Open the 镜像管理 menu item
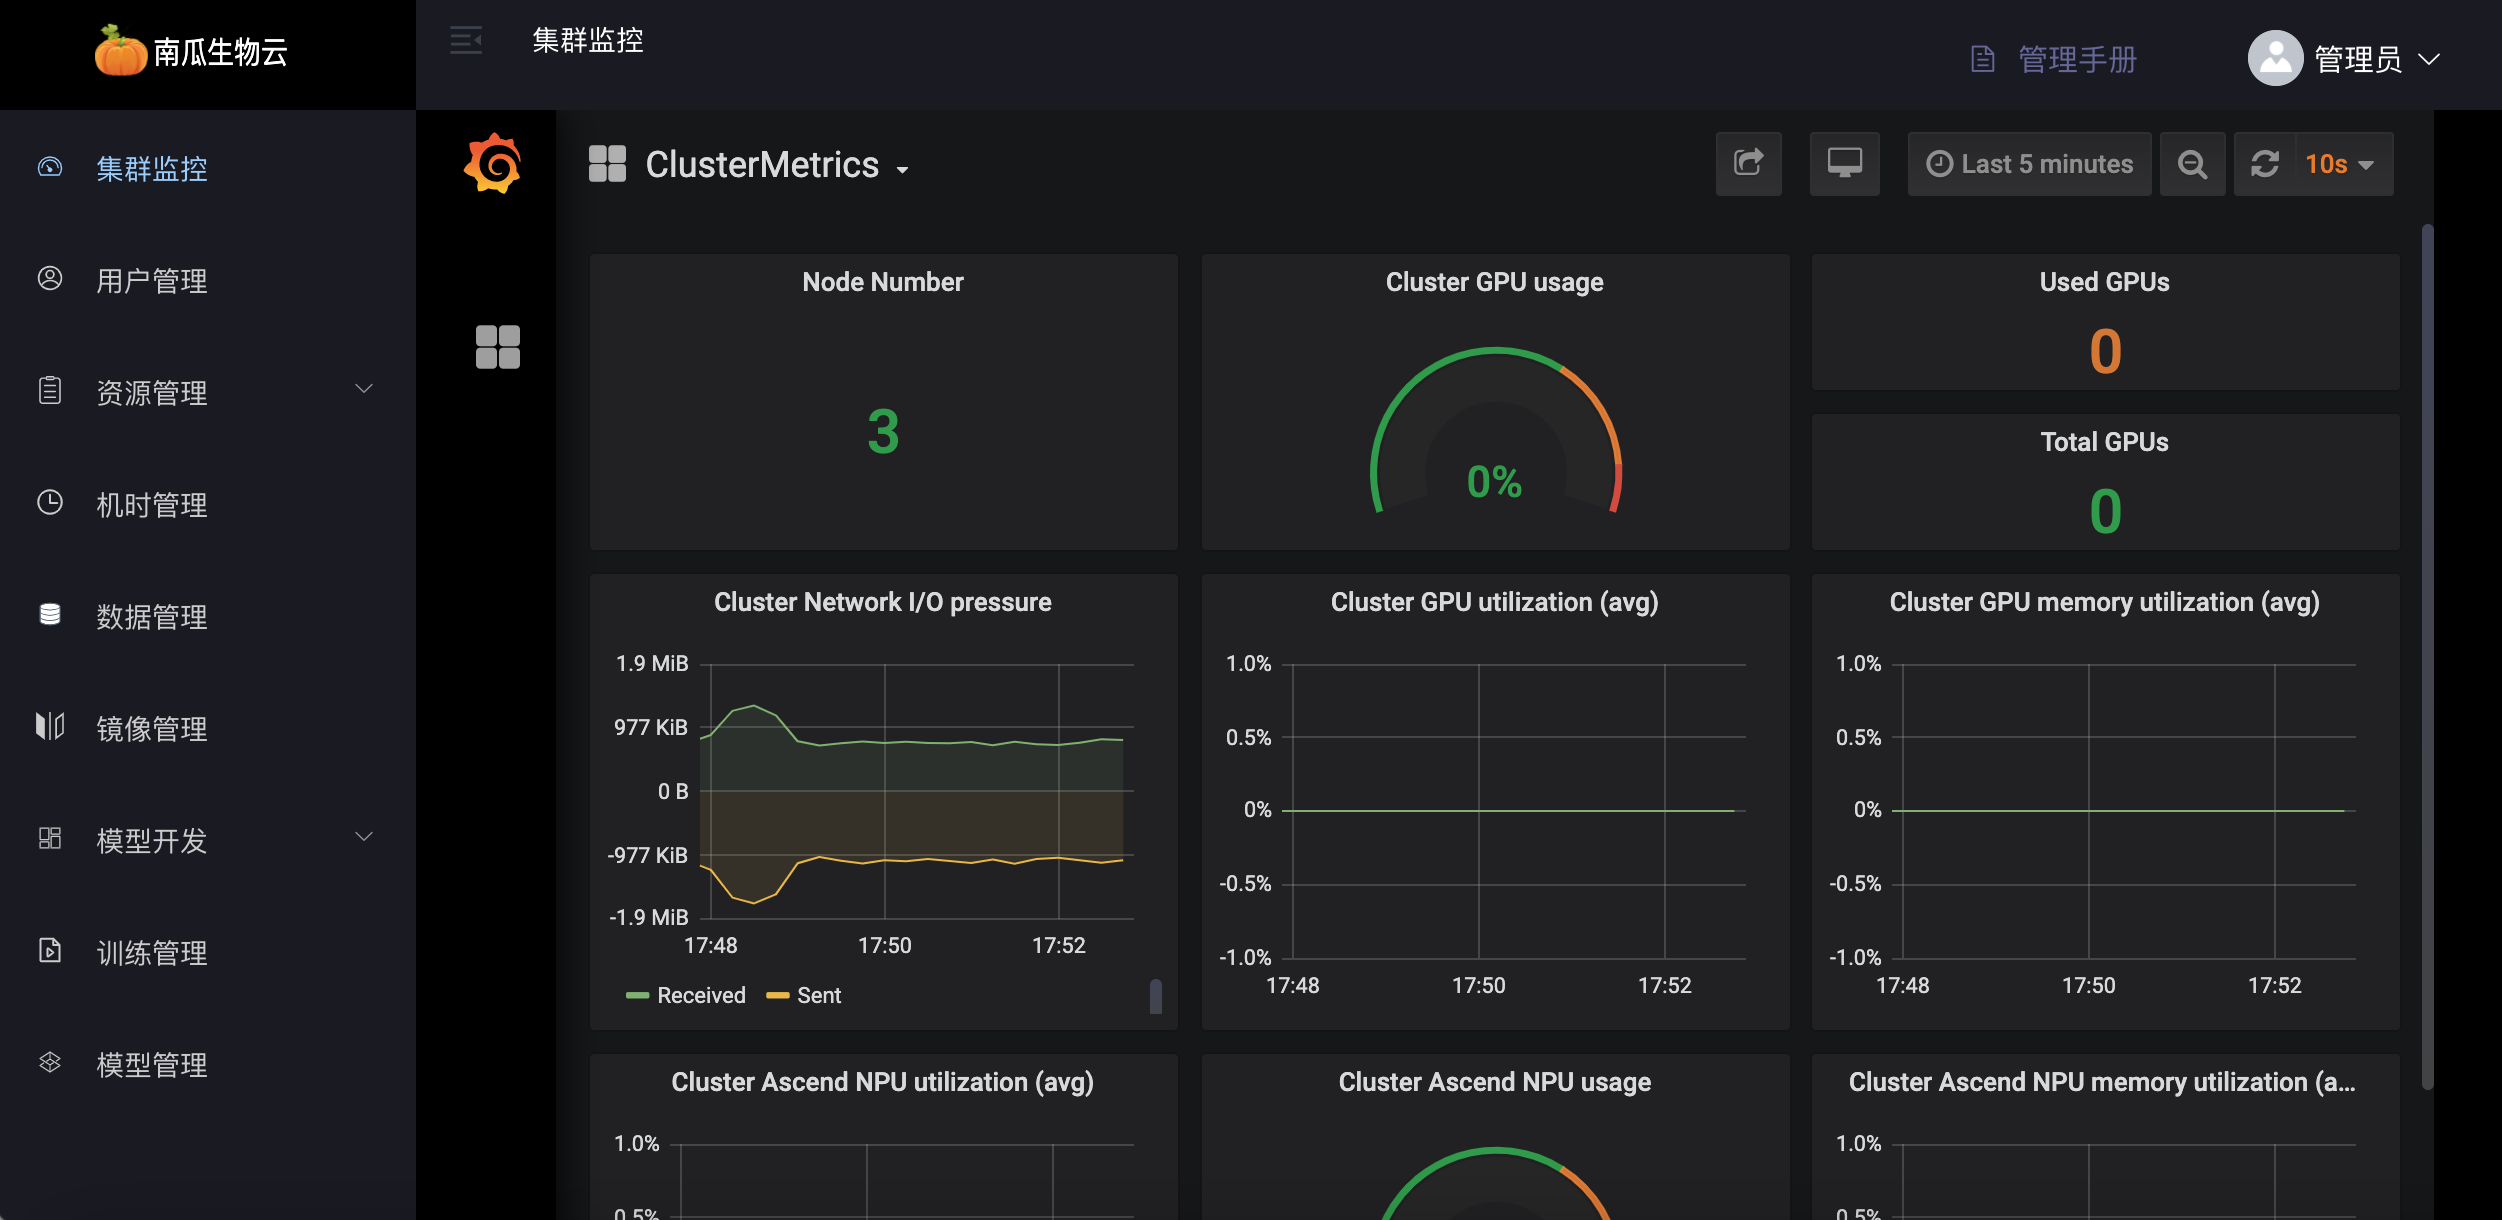 tap(208, 728)
